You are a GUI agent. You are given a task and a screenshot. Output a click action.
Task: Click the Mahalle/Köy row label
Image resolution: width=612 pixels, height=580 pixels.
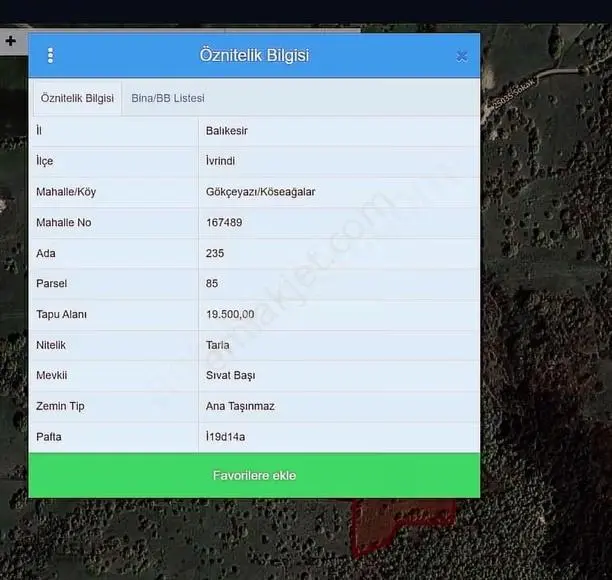(66, 192)
